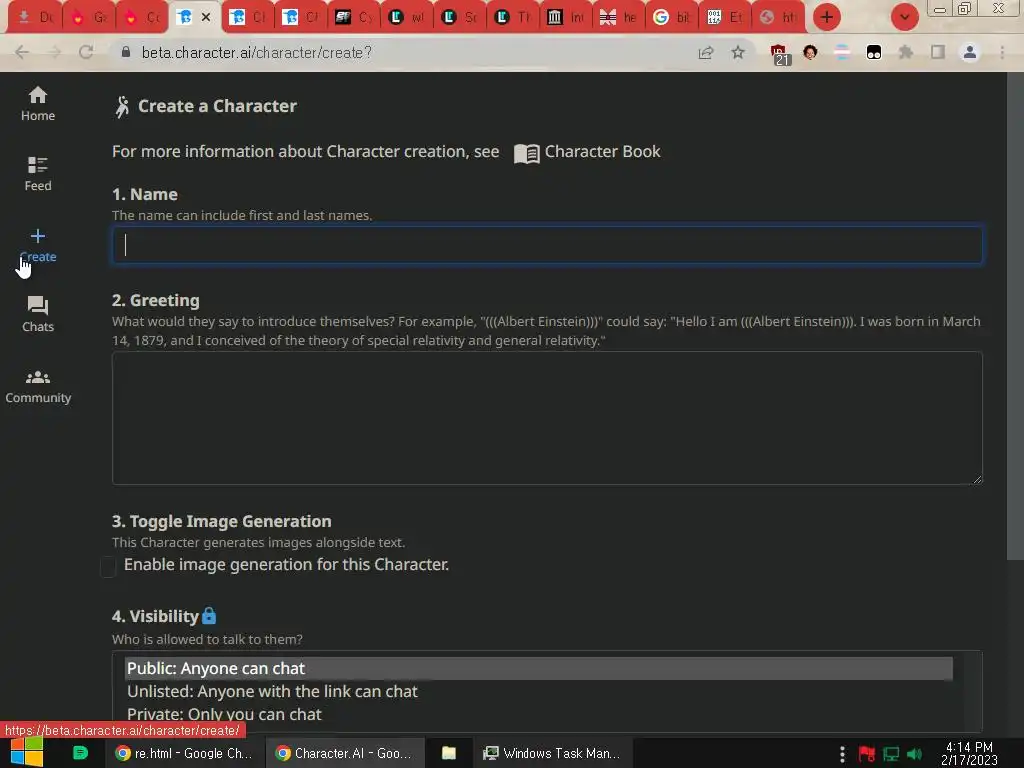Focus the Greeting text area
Viewport: 1024px width, 768px height.
pyautogui.click(x=547, y=418)
